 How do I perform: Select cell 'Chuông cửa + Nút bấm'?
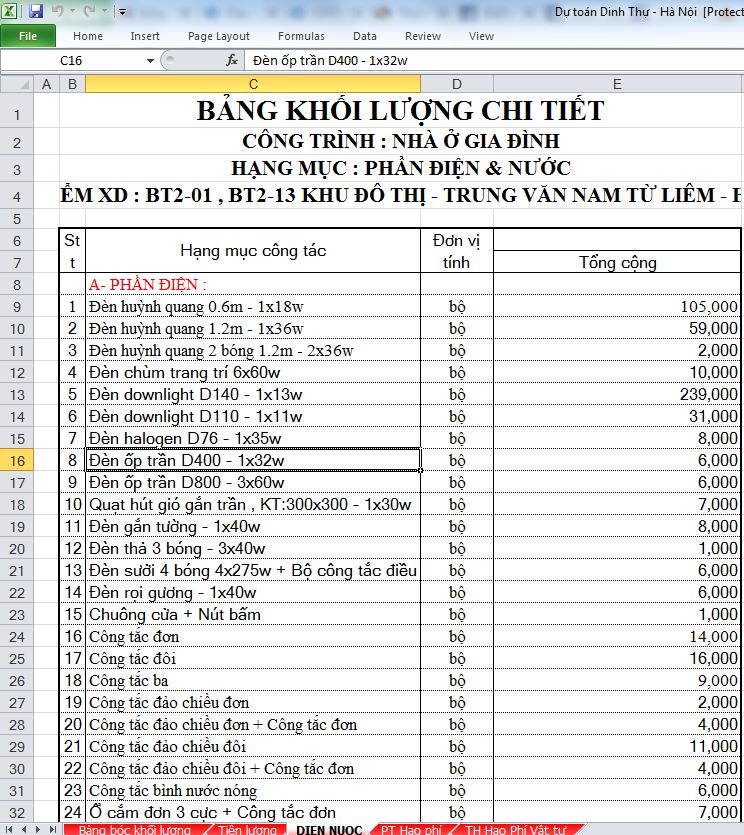click(x=253, y=615)
